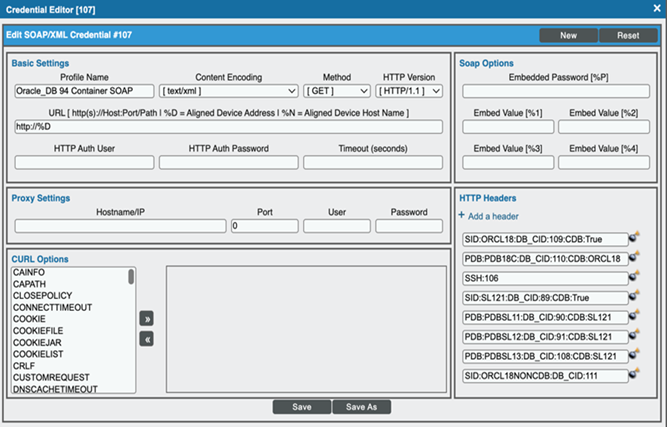Click the plus icon for Add a header

pyautogui.click(x=462, y=215)
